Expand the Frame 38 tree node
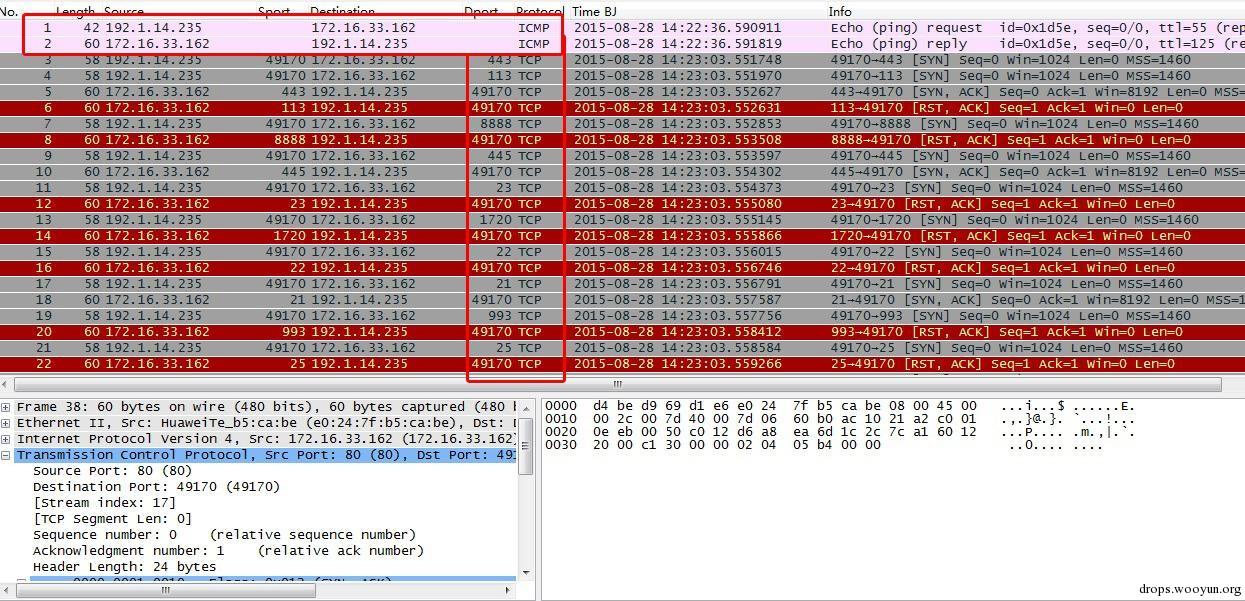 [6, 407]
